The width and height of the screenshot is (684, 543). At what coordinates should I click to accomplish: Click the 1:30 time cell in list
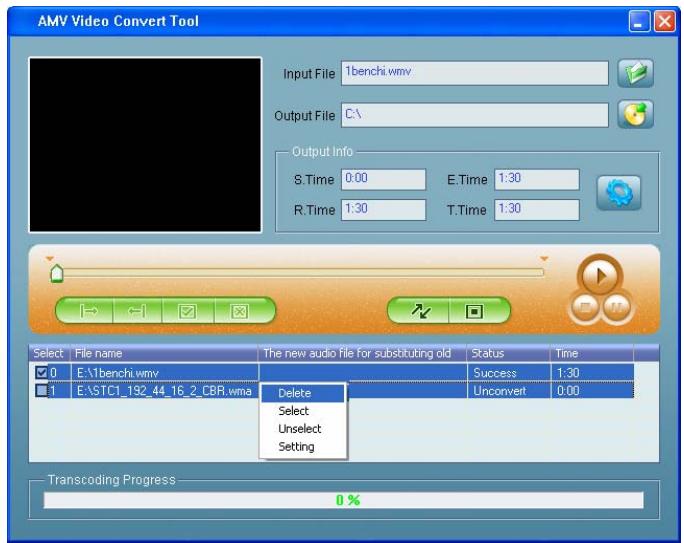592,372
